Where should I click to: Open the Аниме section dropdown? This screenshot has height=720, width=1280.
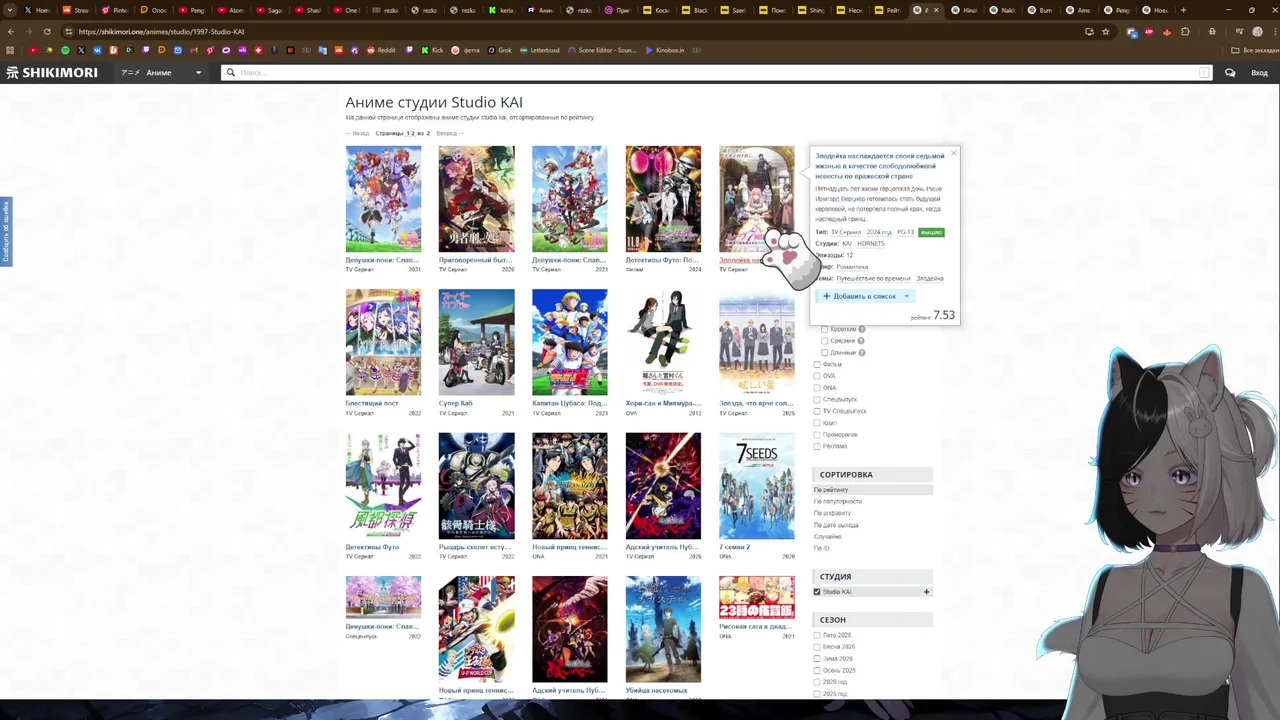point(162,72)
